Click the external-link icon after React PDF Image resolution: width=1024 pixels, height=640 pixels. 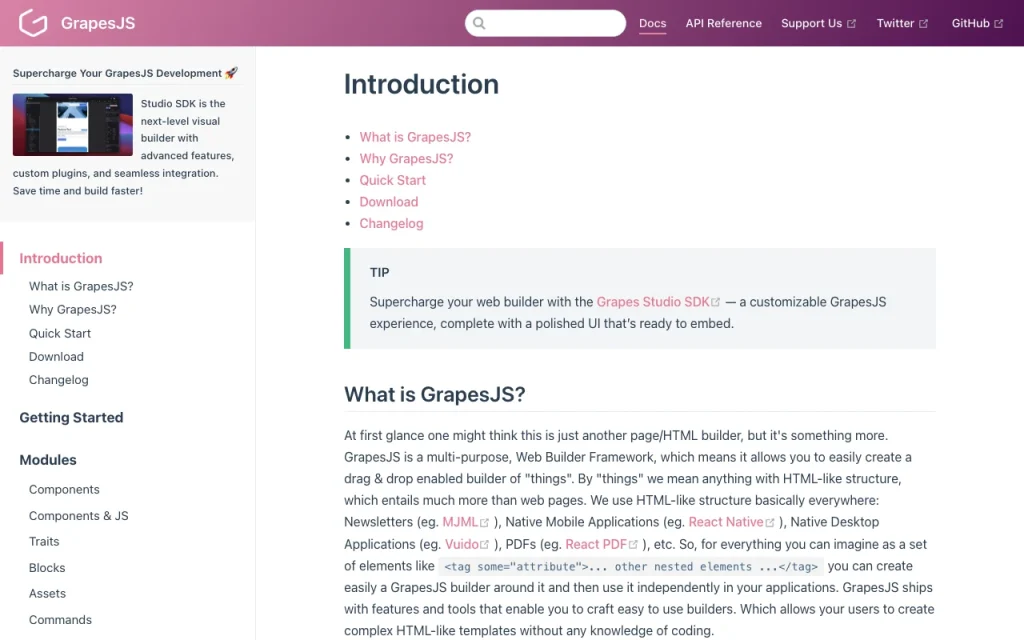tap(633, 545)
